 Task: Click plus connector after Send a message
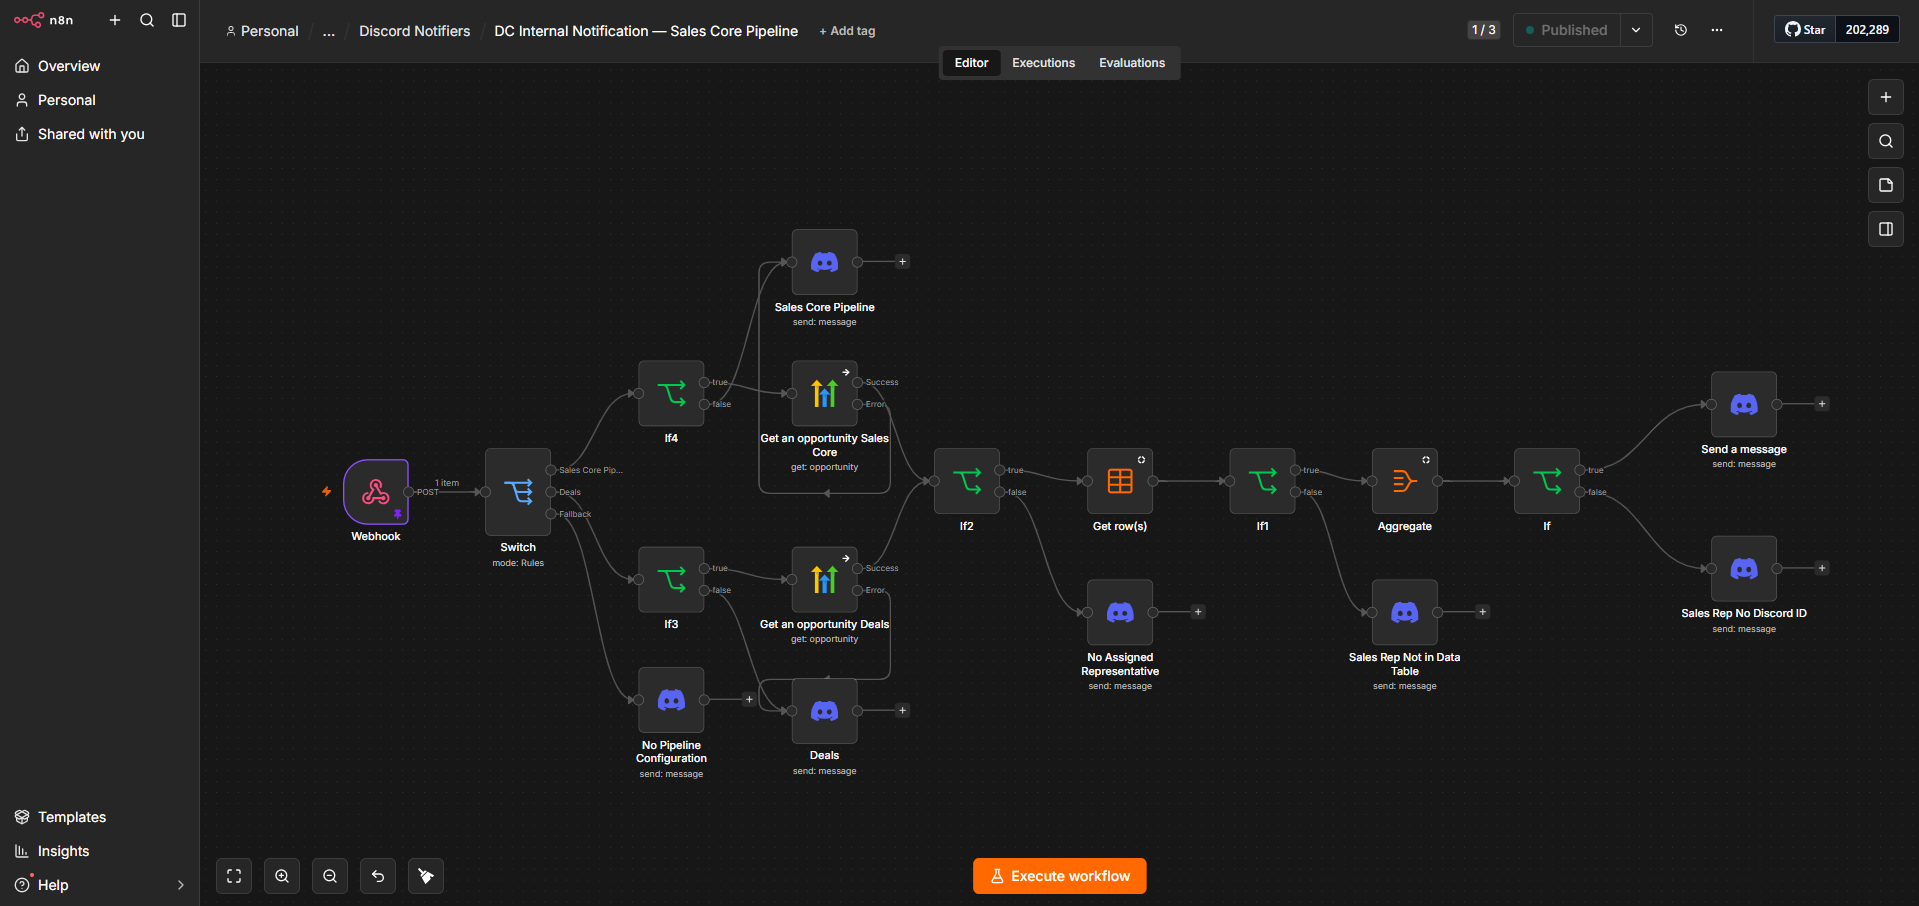(x=1822, y=404)
